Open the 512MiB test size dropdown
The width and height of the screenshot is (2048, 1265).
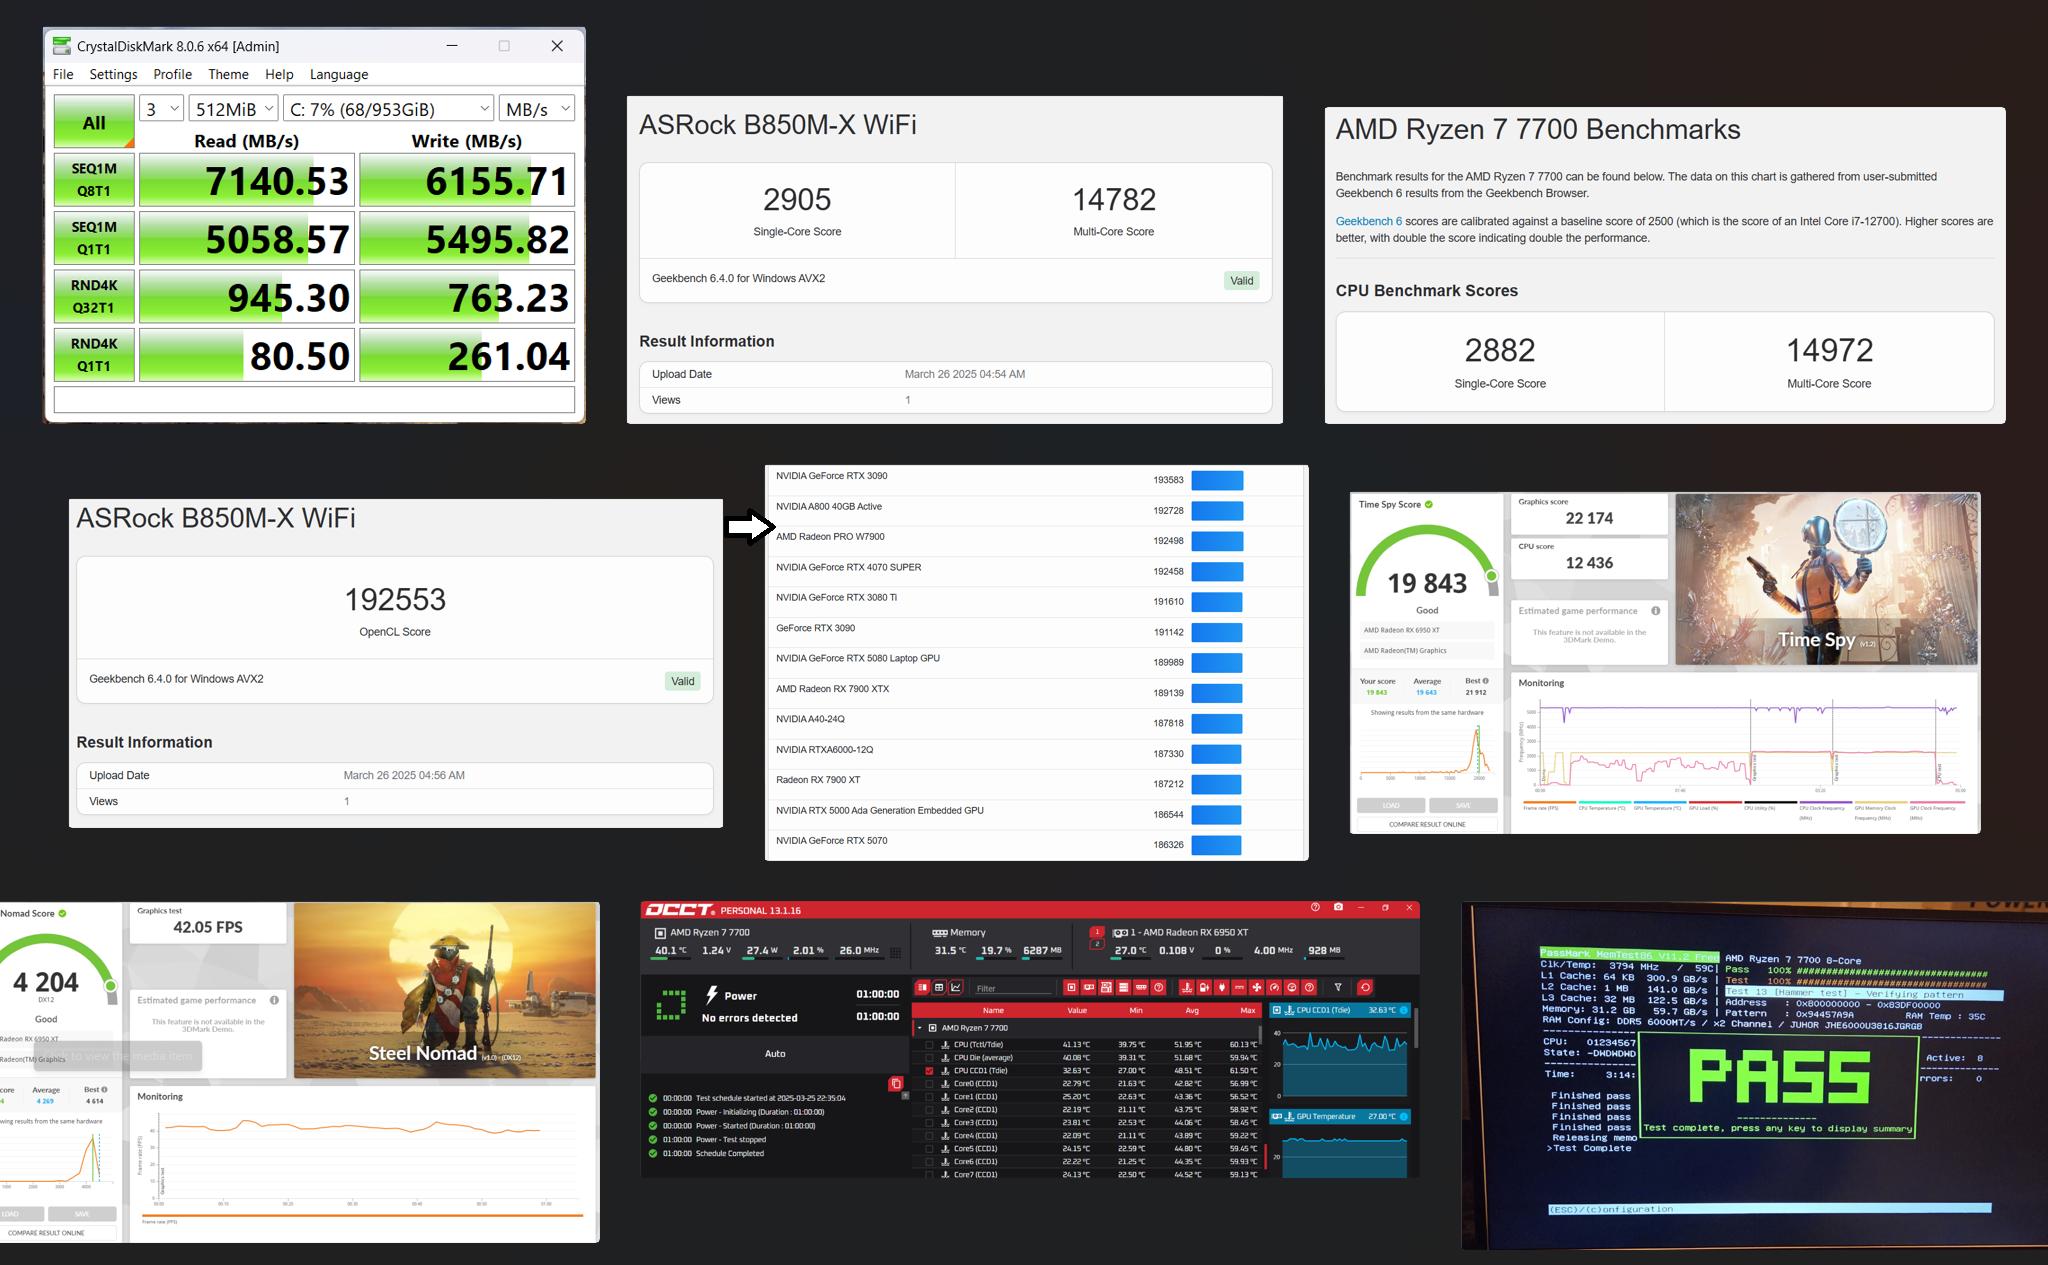coord(234,109)
